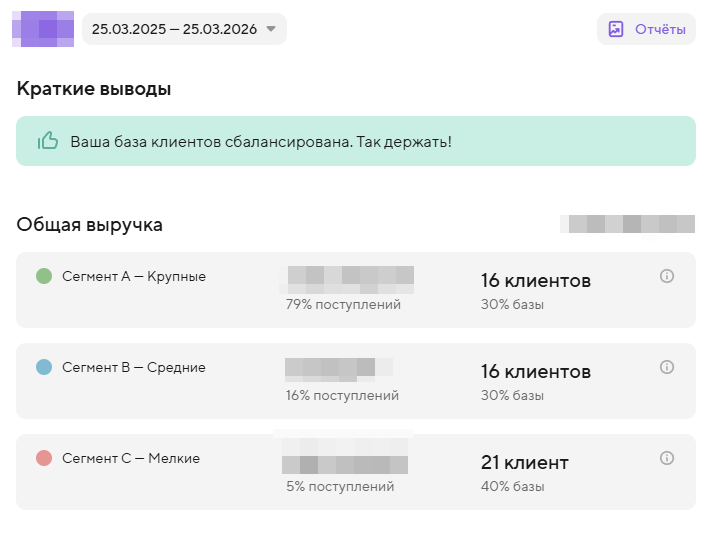The image size is (711, 538).
Task: Click the thumbs-up icon in green banner
Action: (48, 141)
